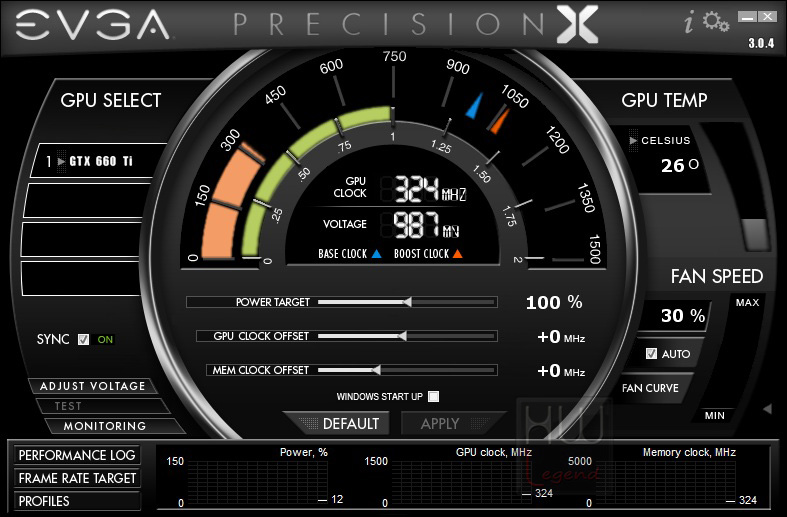
Task: Click the GPU clock 324 MHz readout
Action: click(x=430, y=189)
